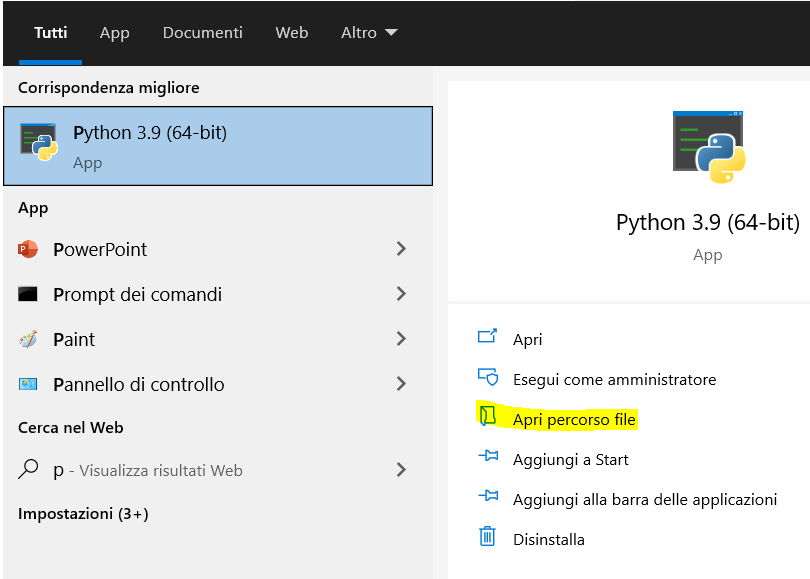Click the Paint application icon
The height and width of the screenshot is (579, 810).
pyautogui.click(x=26, y=339)
